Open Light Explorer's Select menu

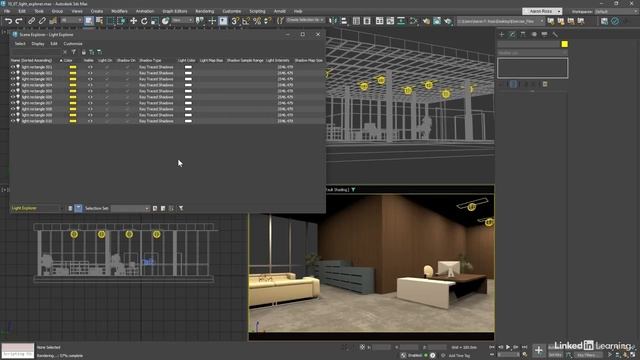(x=20, y=44)
